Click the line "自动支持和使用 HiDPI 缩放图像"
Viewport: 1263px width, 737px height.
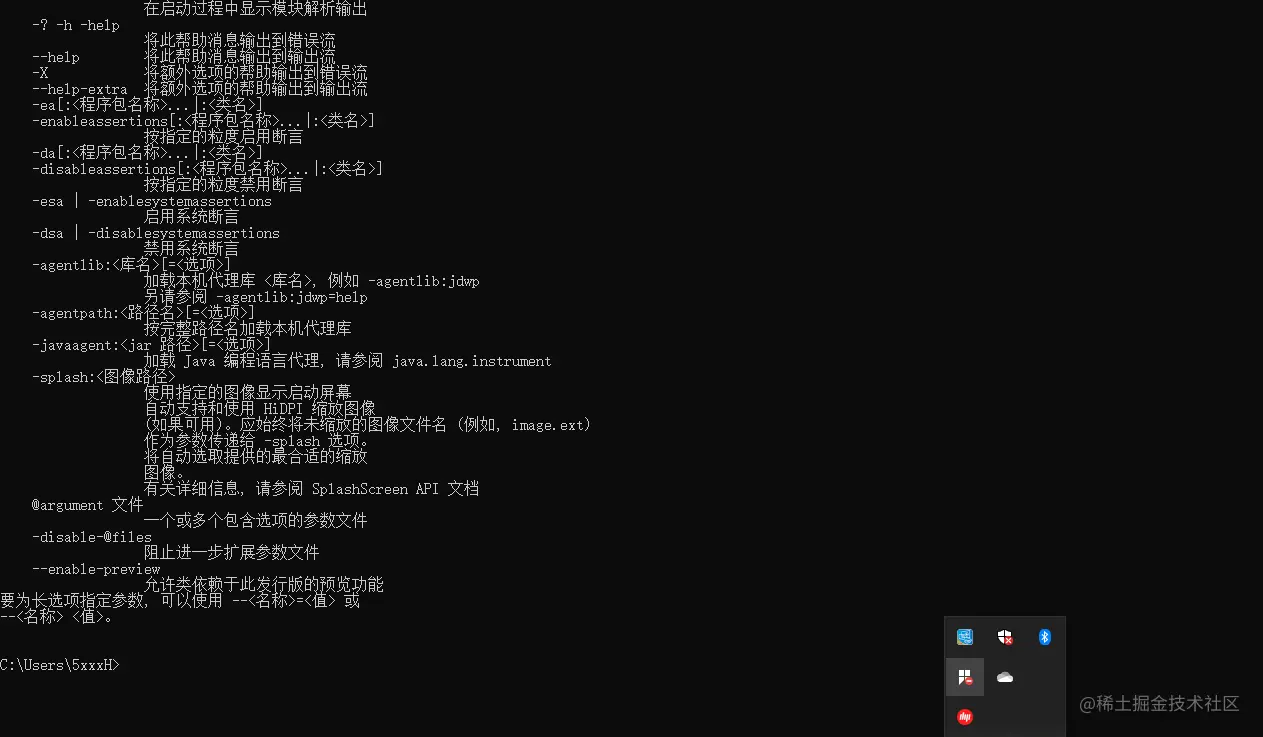click(260, 409)
